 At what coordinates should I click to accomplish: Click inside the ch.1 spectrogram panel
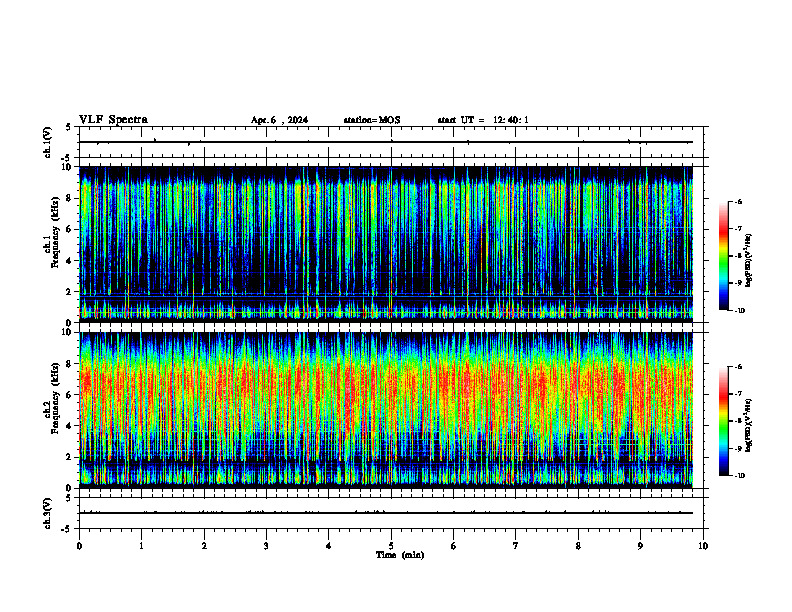point(386,244)
